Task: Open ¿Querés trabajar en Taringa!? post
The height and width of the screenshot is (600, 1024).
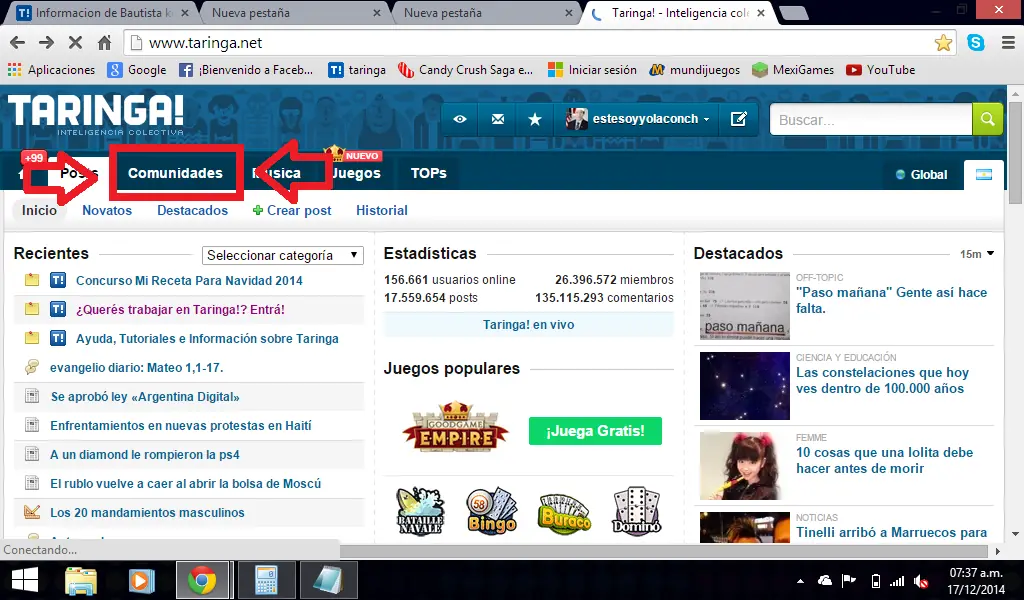Action: point(180,309)
